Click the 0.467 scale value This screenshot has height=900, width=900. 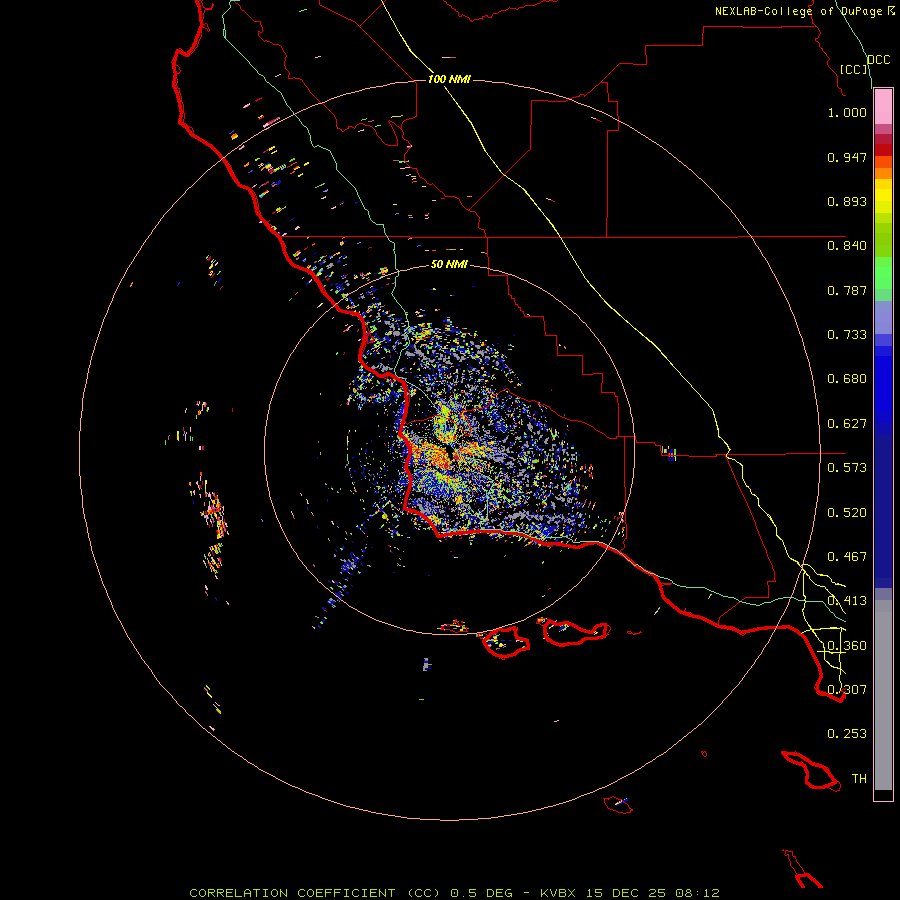[x=847, y=557]
